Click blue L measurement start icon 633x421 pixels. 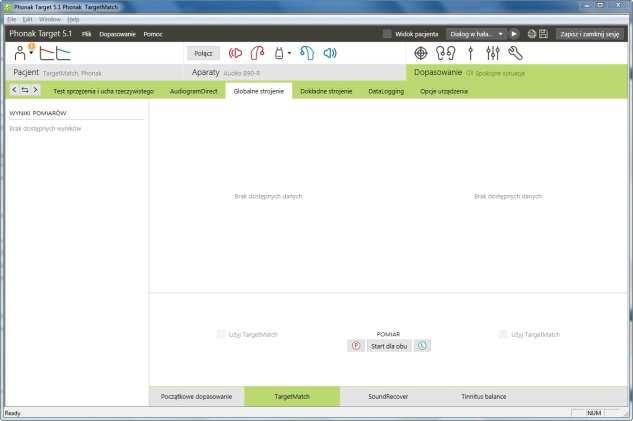point(422,346)
